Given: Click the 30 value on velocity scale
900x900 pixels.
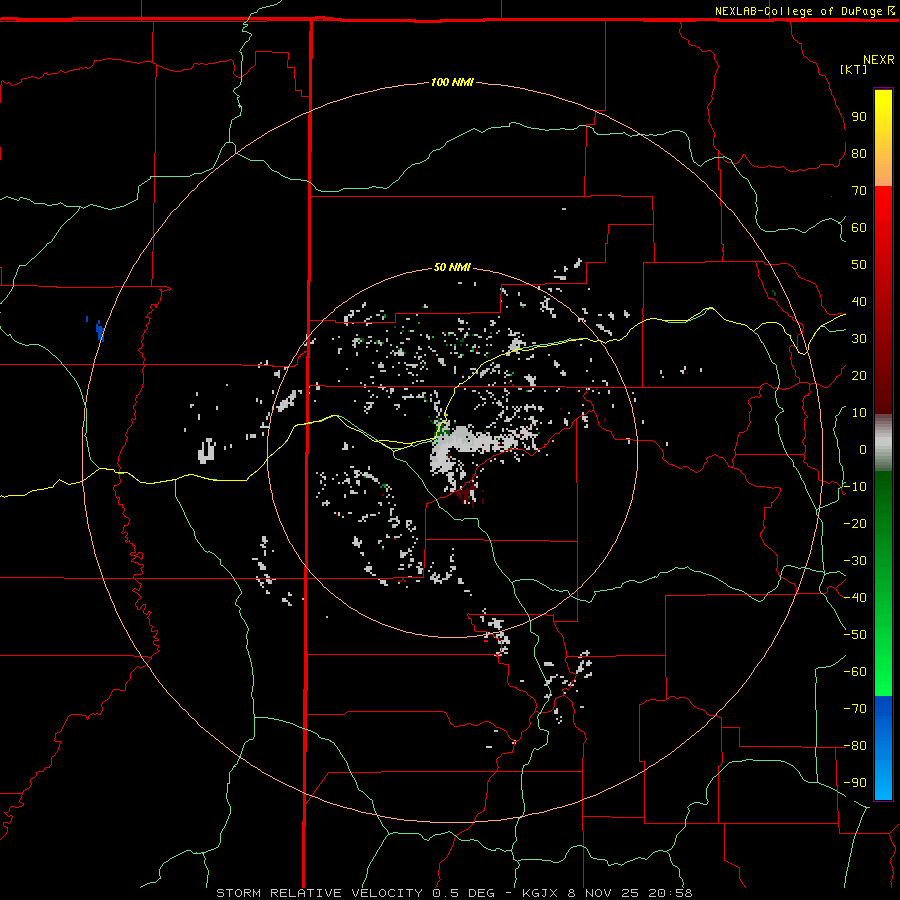Looking at the screenshot, I should pyautogui.click(x=859, y=339).
